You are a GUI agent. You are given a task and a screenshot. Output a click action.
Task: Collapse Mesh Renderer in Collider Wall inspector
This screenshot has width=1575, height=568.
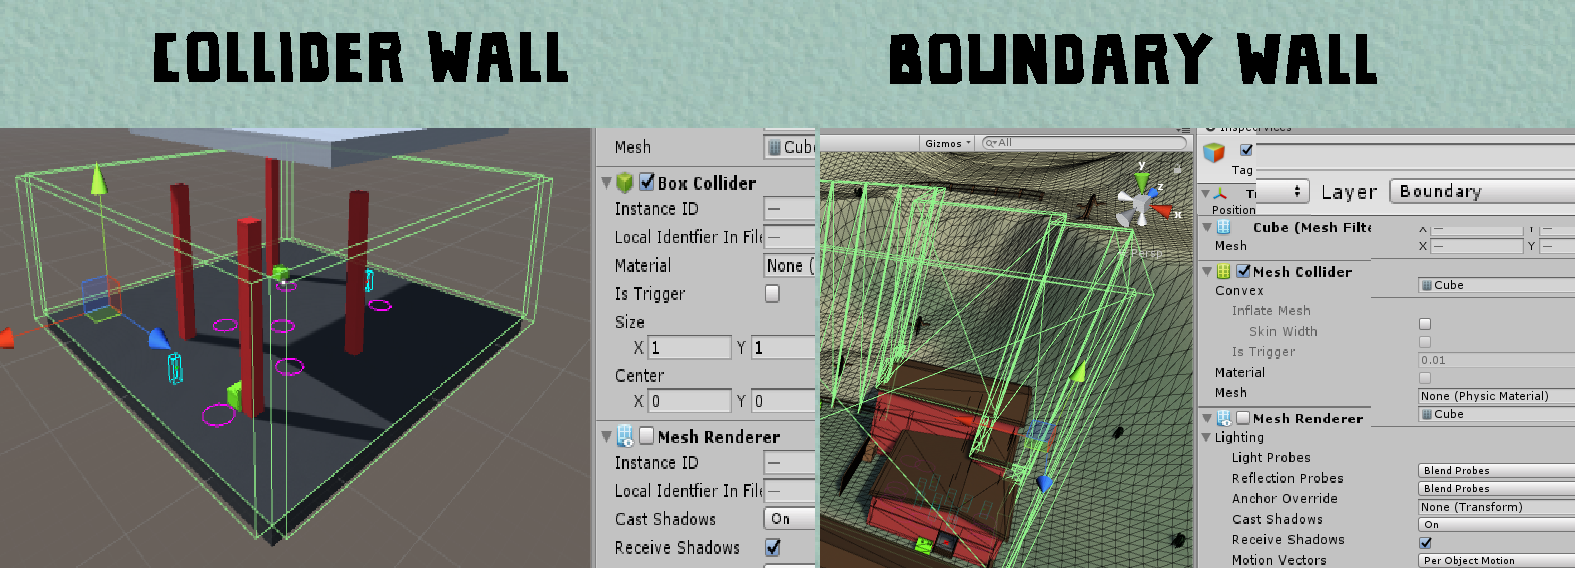pos(606,437)
